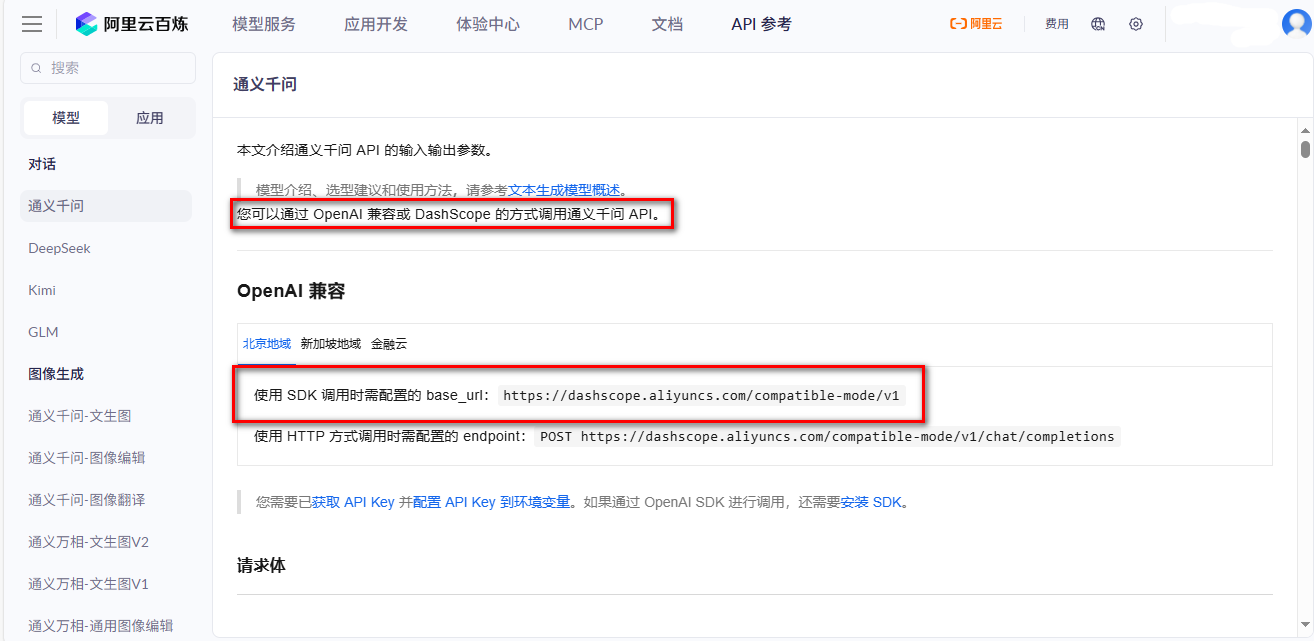Select the 北京地域 tab
1314x641 pixels.
pyautogui.click(x=266, y=343)
